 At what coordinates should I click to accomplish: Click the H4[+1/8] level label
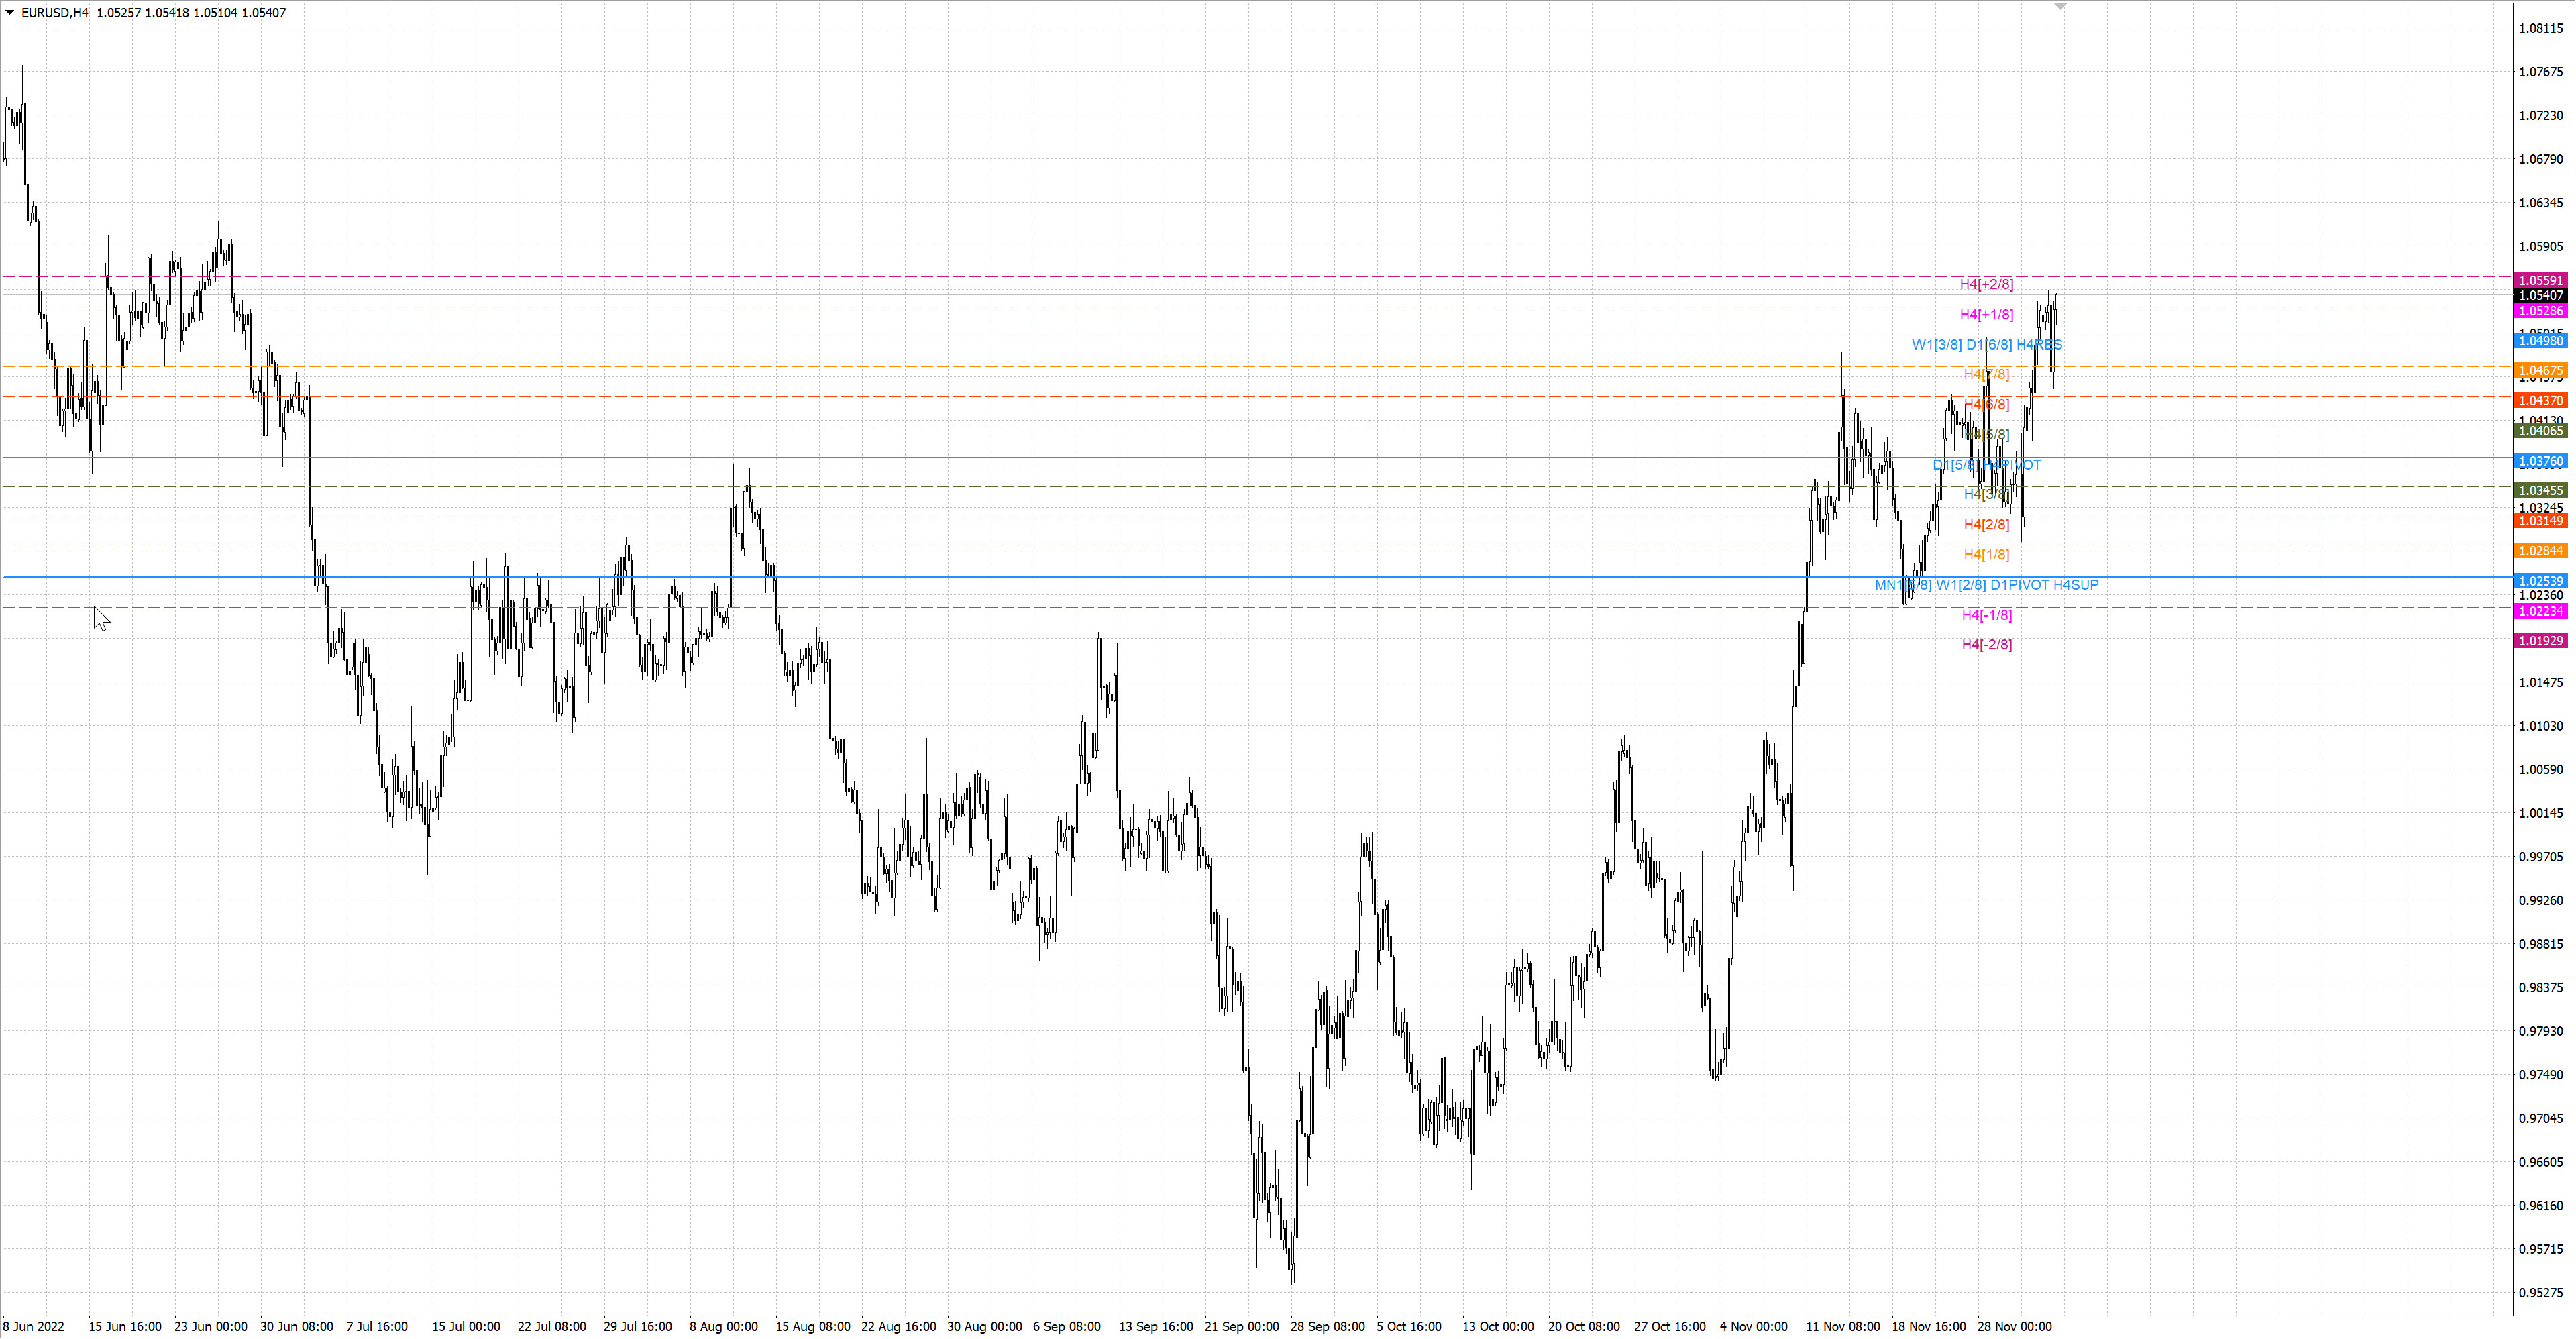[1986, 315]
